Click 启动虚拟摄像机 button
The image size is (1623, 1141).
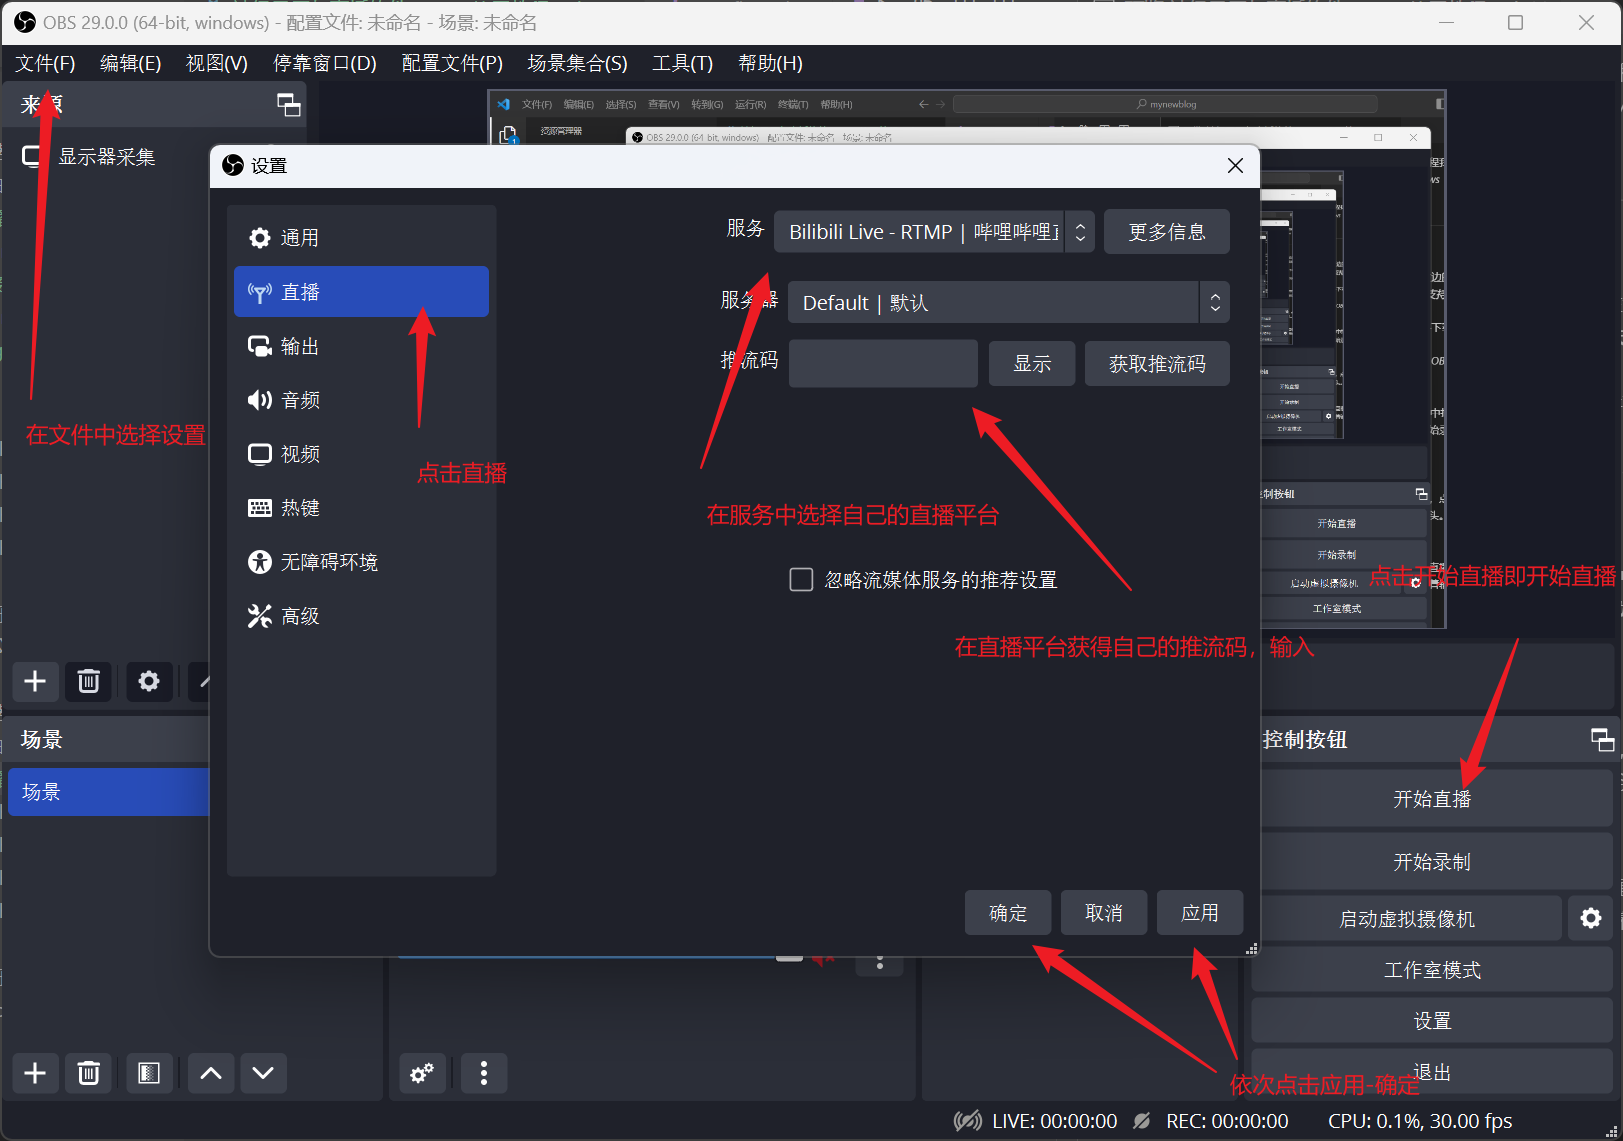coord(1406,918)
